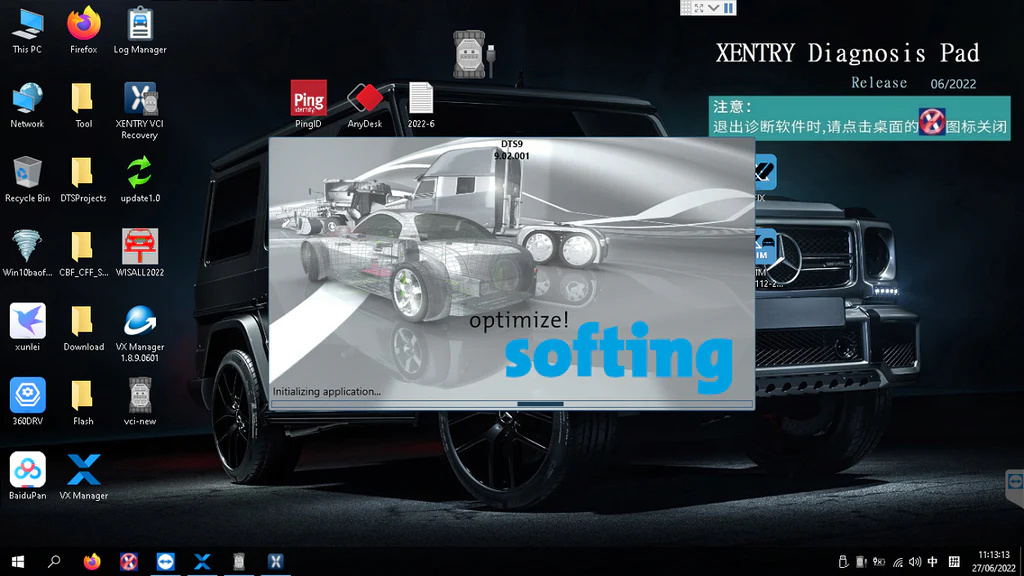Open AnyDesk from the desktop

tap(364, 104)
